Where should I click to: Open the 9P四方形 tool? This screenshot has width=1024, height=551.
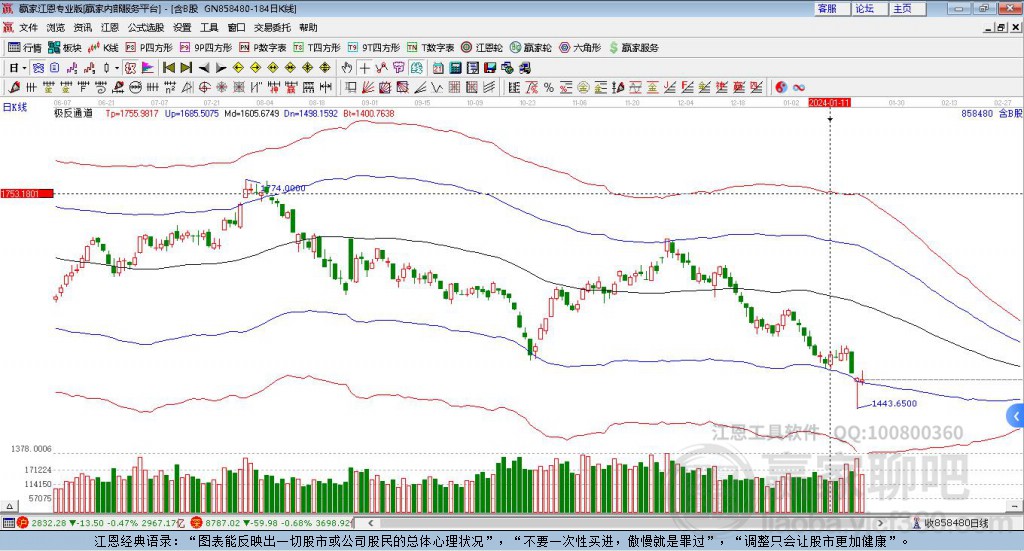click(206, 48)
